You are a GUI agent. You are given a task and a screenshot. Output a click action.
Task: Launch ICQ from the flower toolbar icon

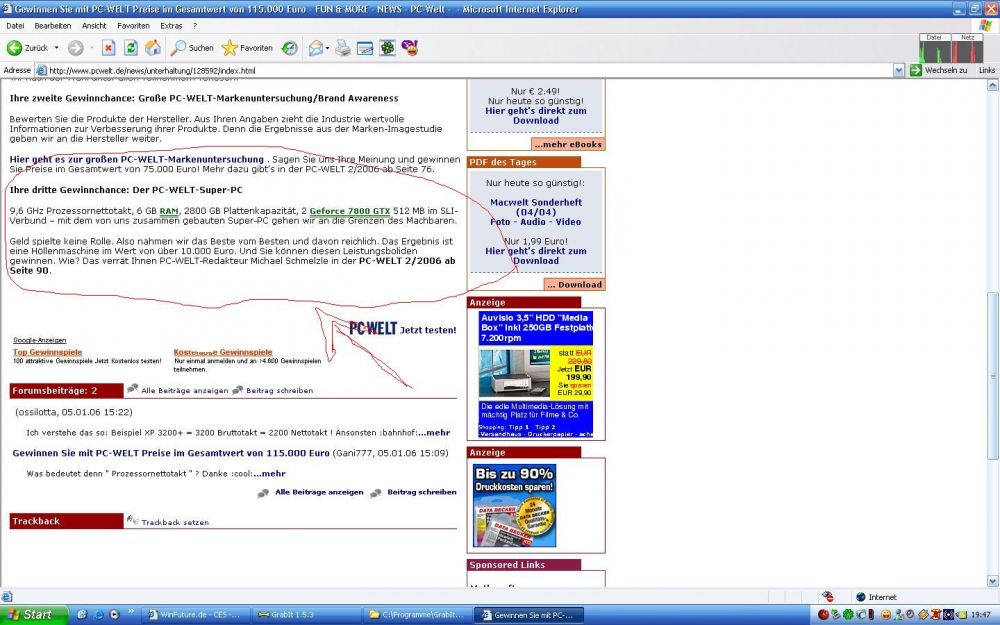(x=387, y=48)
